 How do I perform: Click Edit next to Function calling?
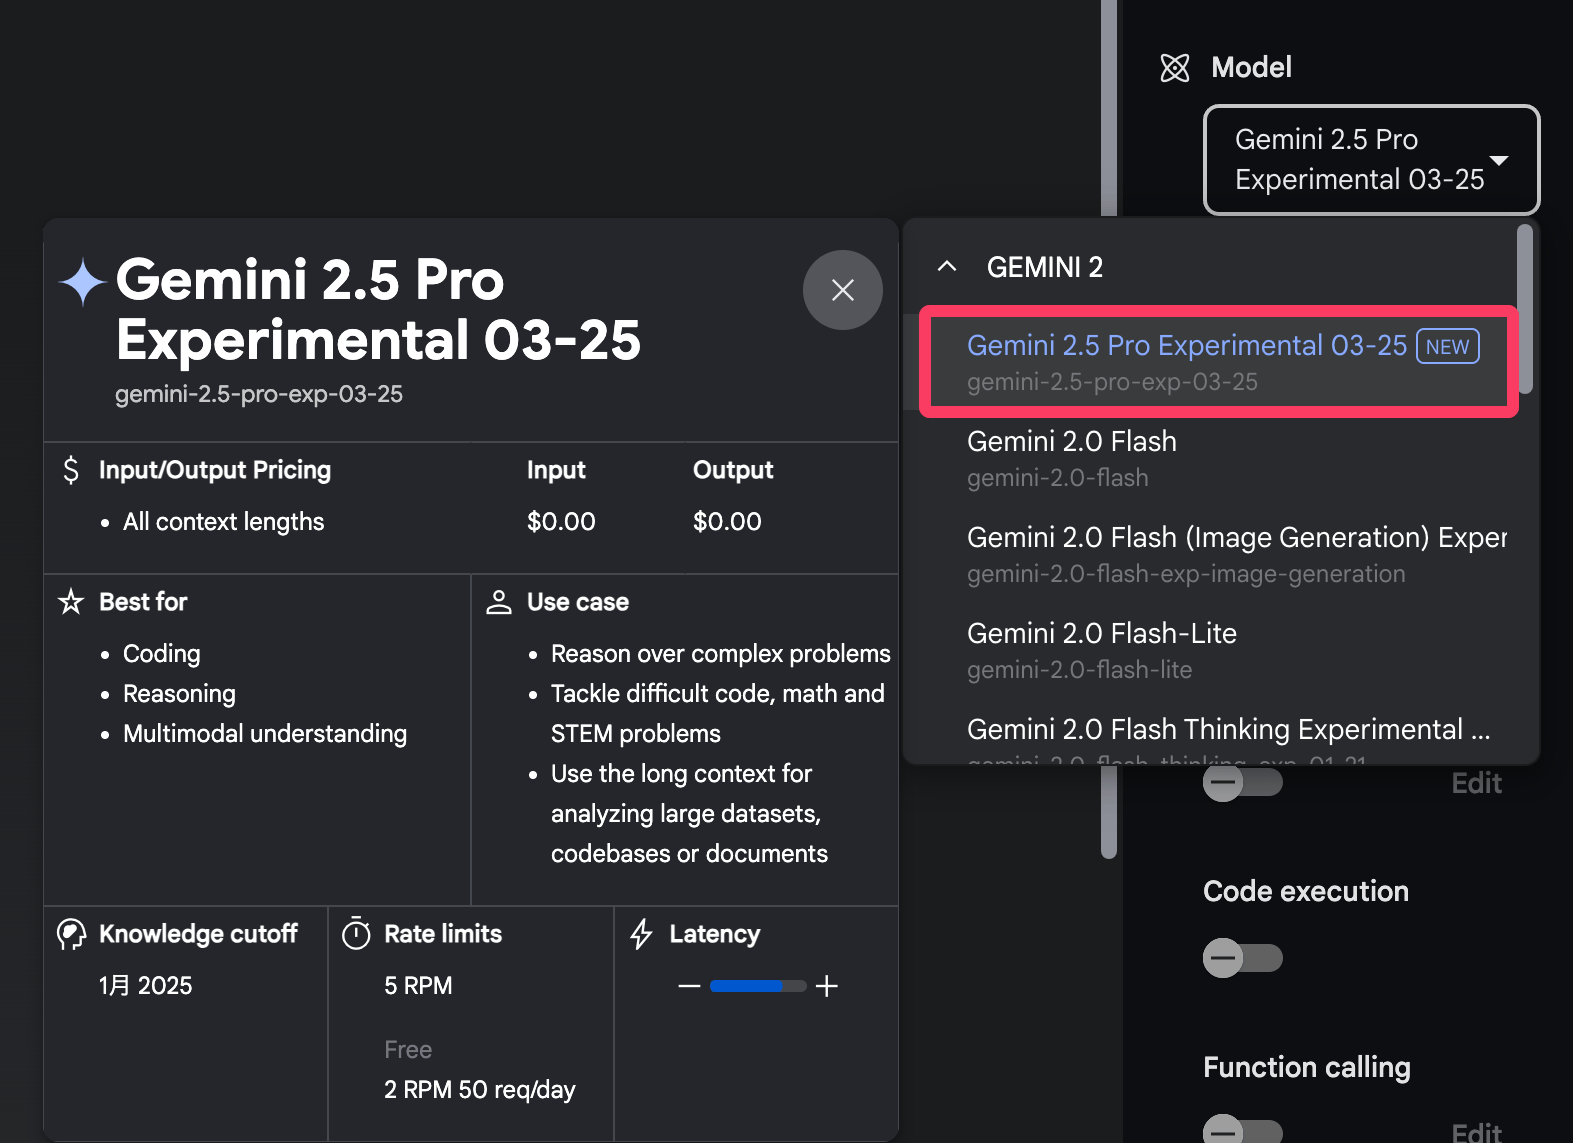coord(1476,1132)
